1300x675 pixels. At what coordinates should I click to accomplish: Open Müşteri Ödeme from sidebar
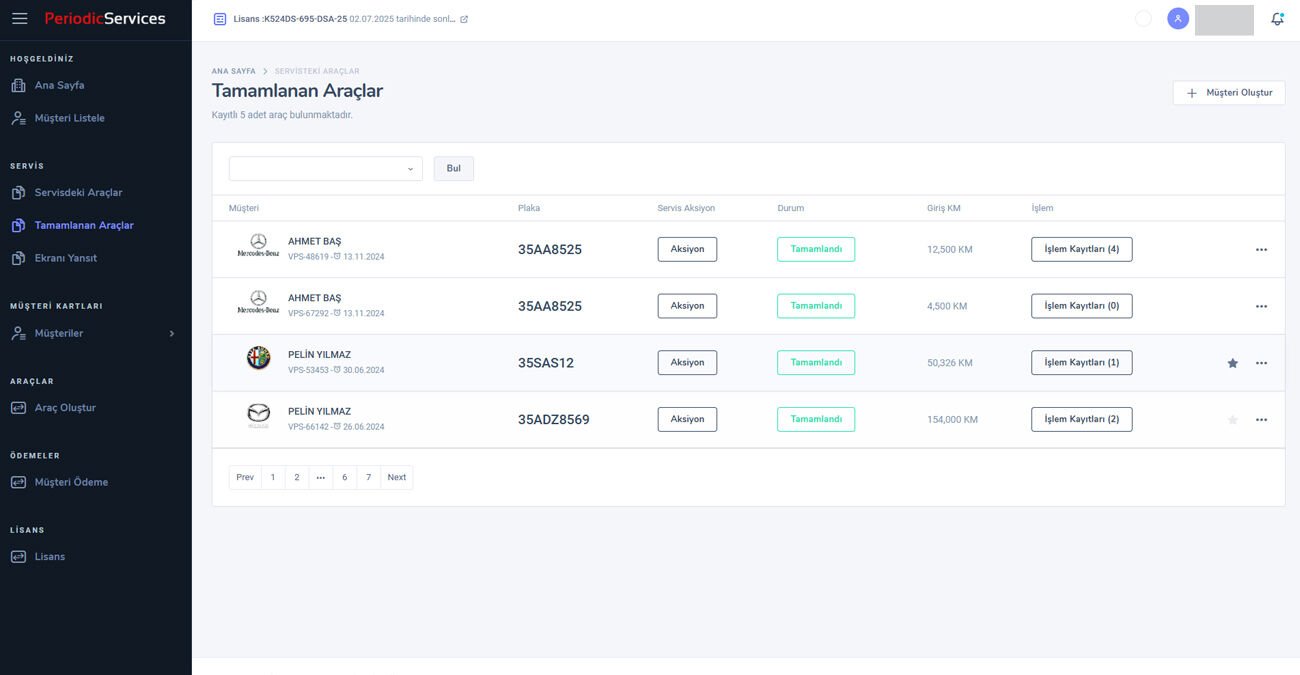click(x=71, y=482)
